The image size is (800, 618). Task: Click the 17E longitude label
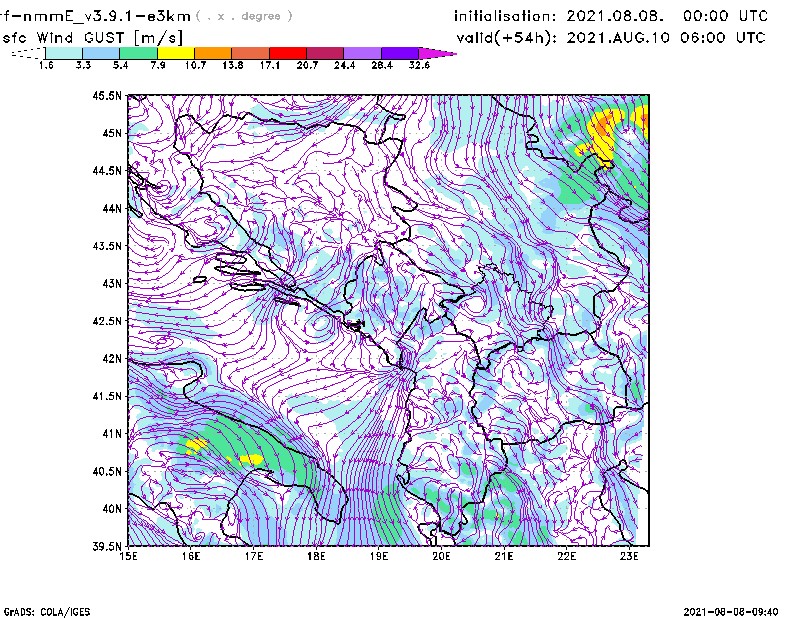coord(254,556)
